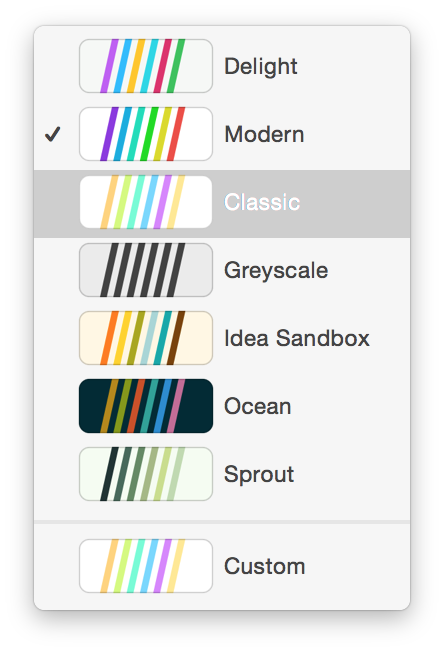Select the Delight theme swatch
This screenshot has height=652, width=444.
point(146,66)
